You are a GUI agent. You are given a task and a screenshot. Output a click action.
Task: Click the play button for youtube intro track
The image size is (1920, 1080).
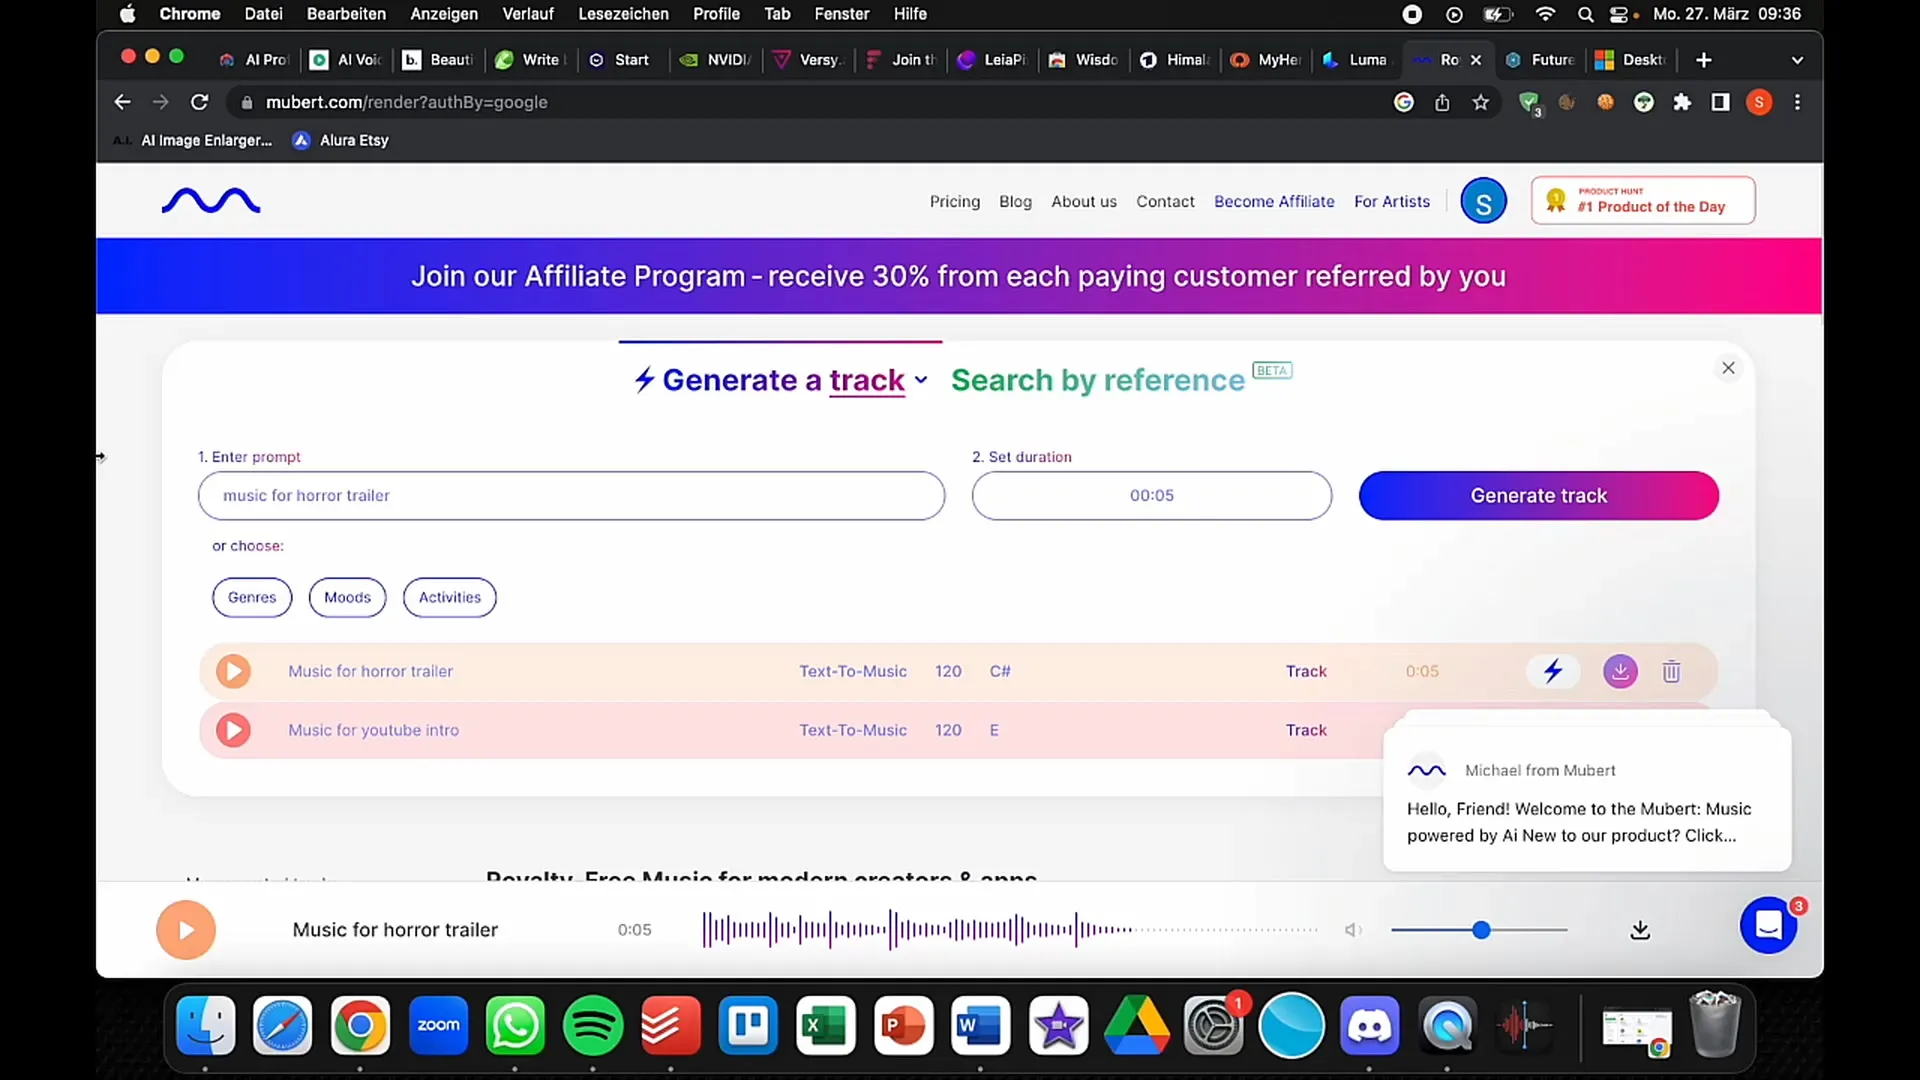tap(233, 729)
